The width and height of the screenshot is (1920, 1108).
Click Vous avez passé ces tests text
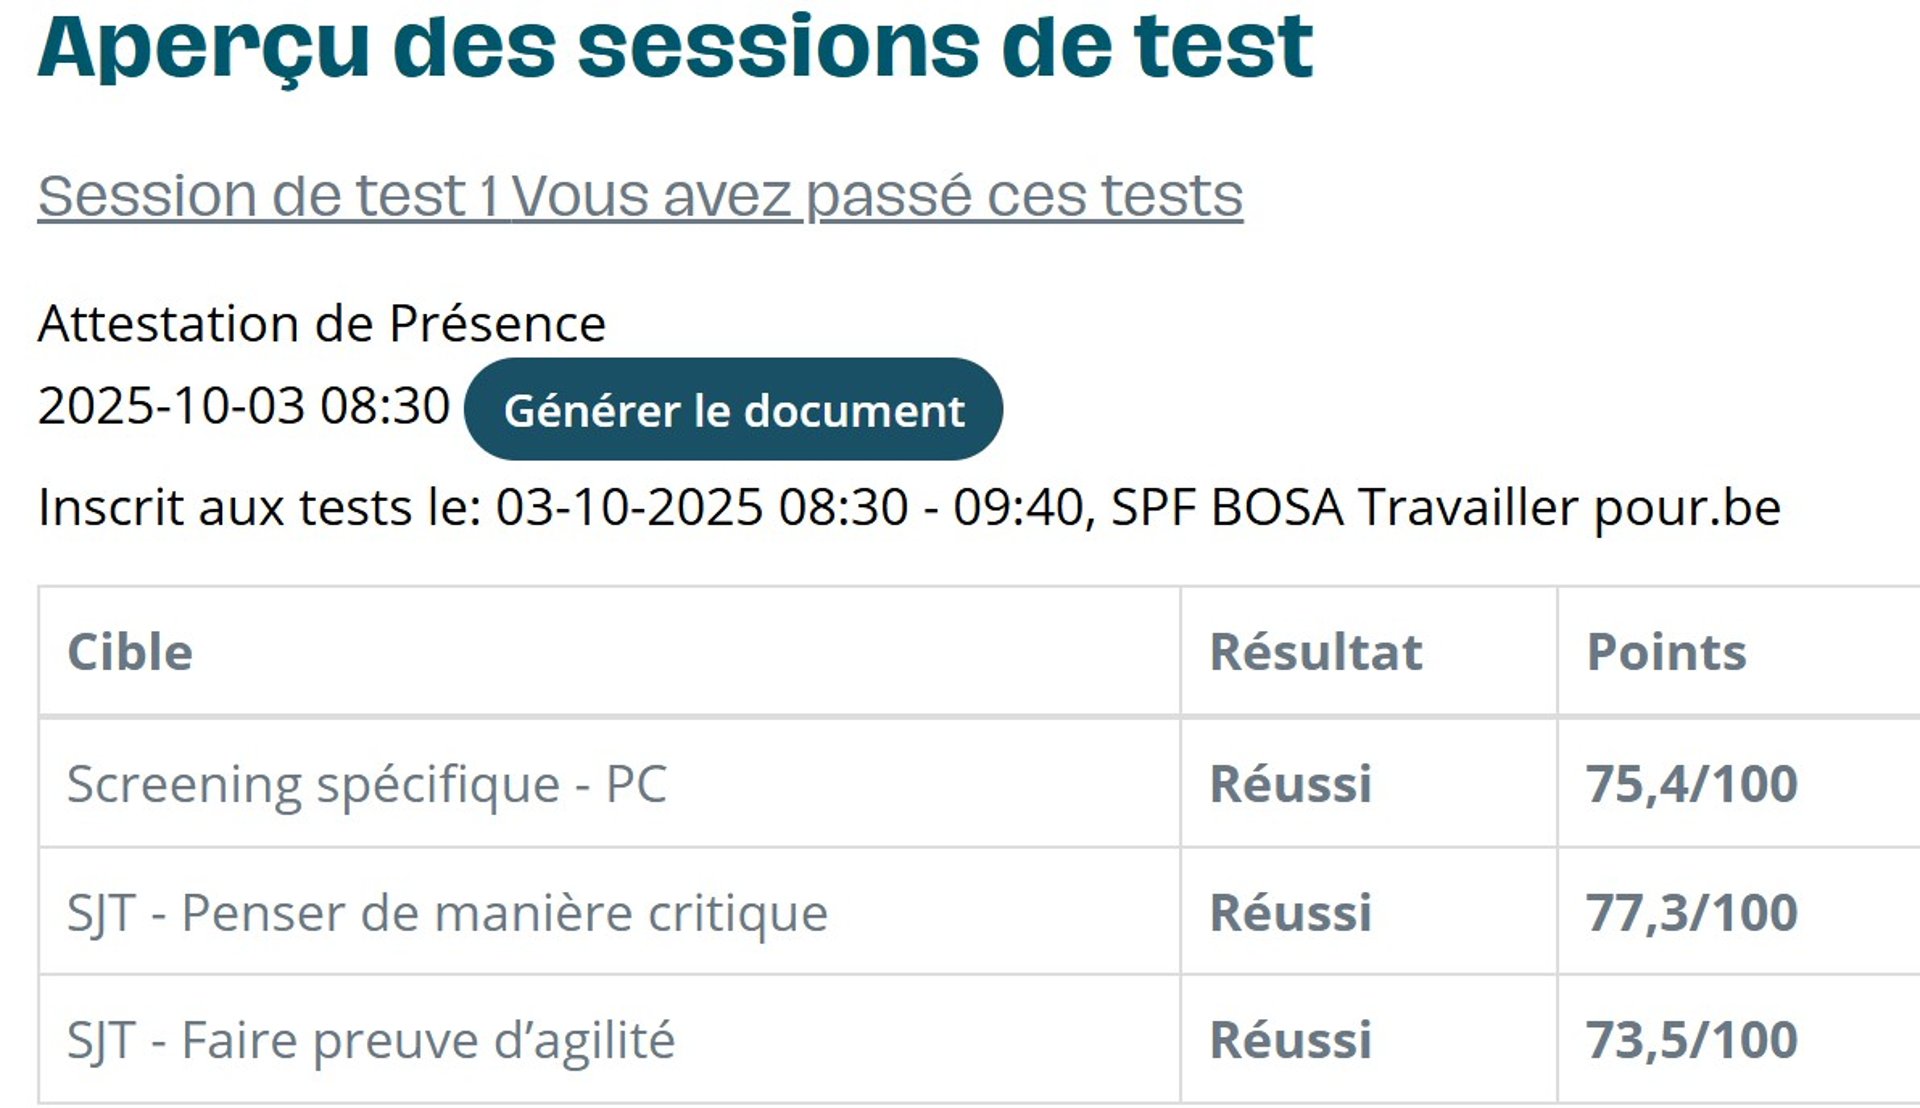877,195
